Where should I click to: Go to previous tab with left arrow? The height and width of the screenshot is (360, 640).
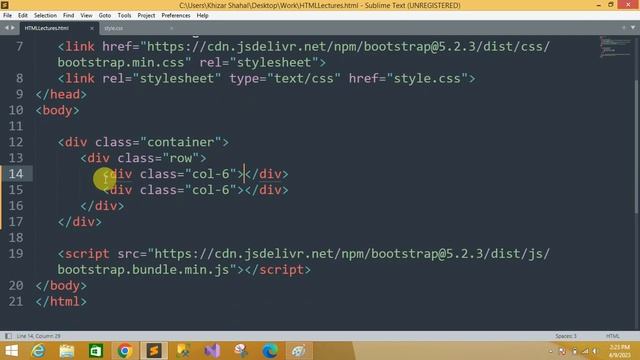7,28
